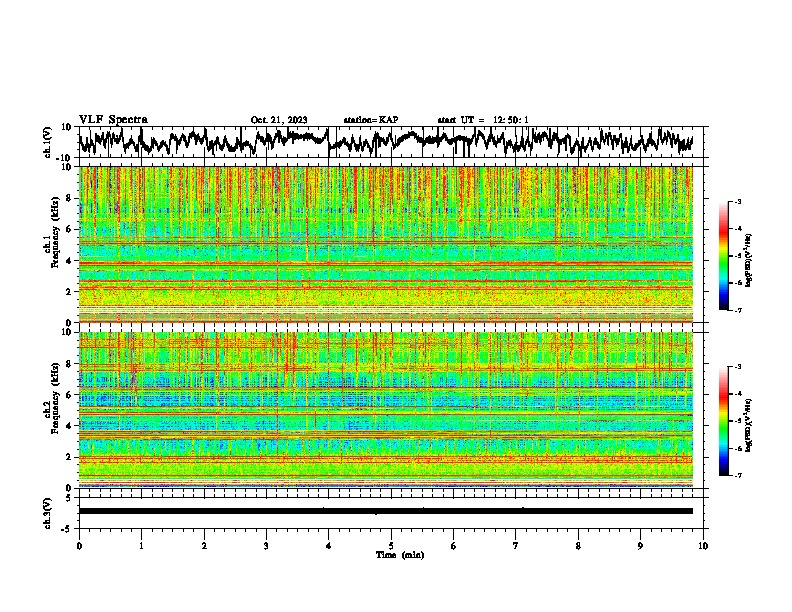Click the time axis tick label "1"

click(141, 546)
